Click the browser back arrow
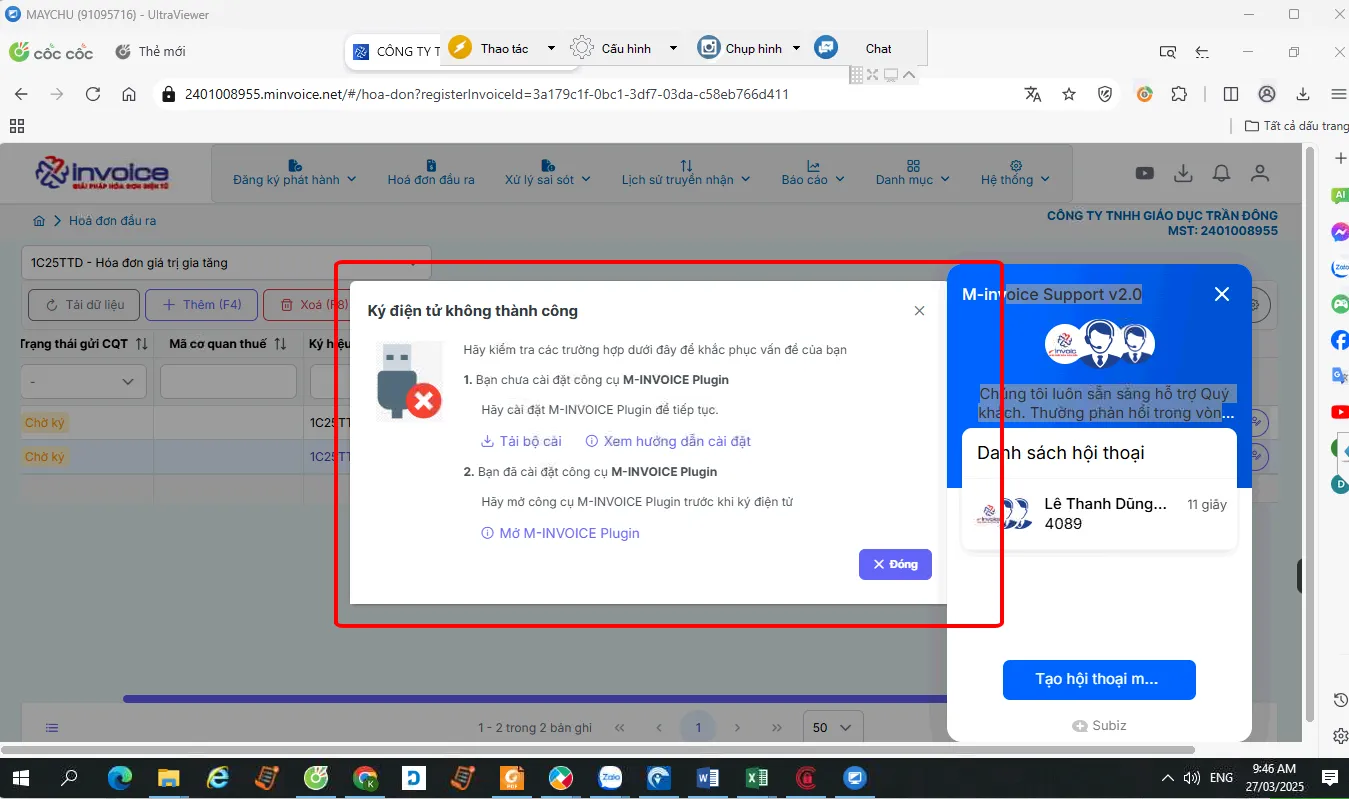Screen dimensions: 1349x799 pos(21,94)
